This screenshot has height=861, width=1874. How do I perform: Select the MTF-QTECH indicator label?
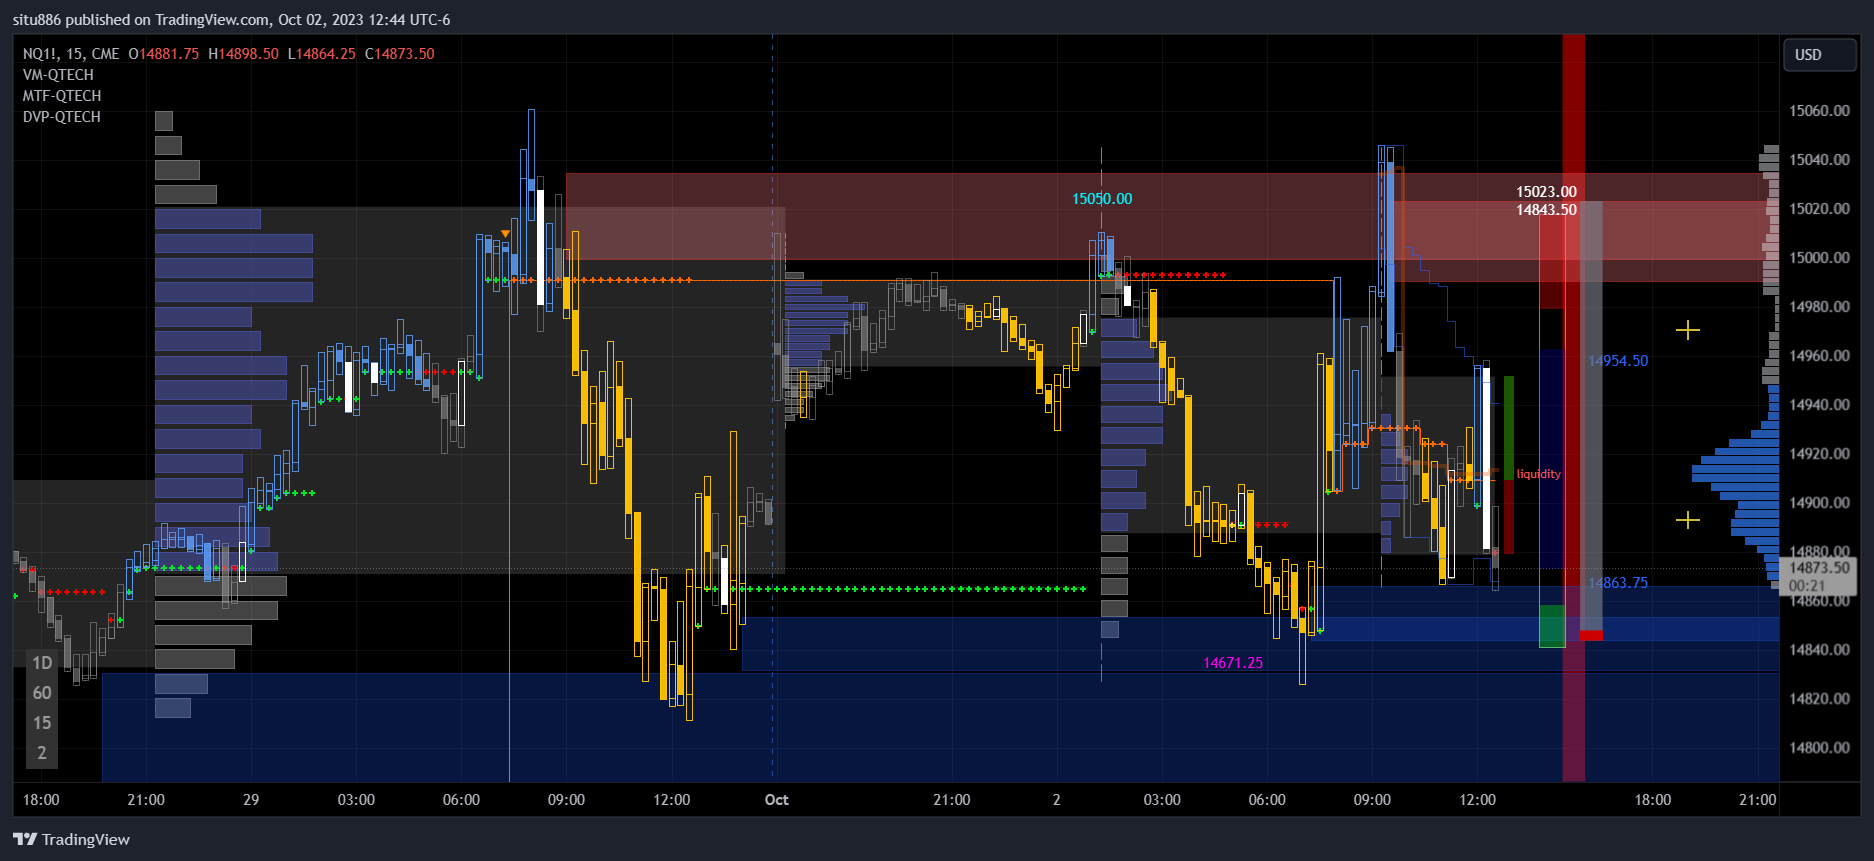coord(62,96)
